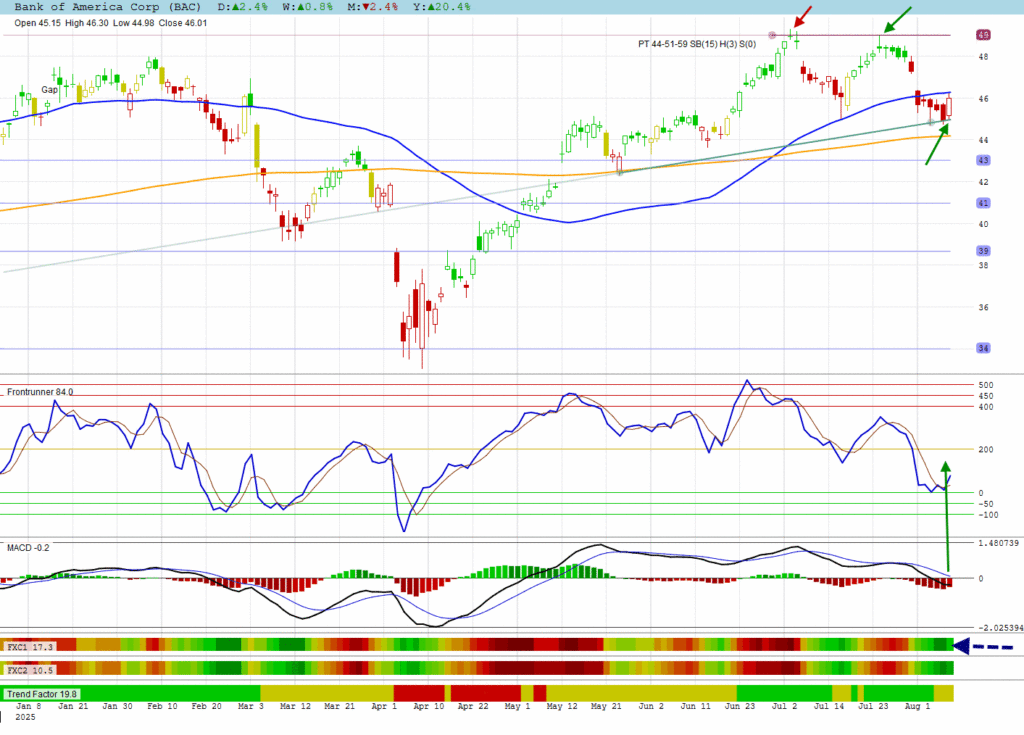Click the Jul 23 date label

pos(873,706)
